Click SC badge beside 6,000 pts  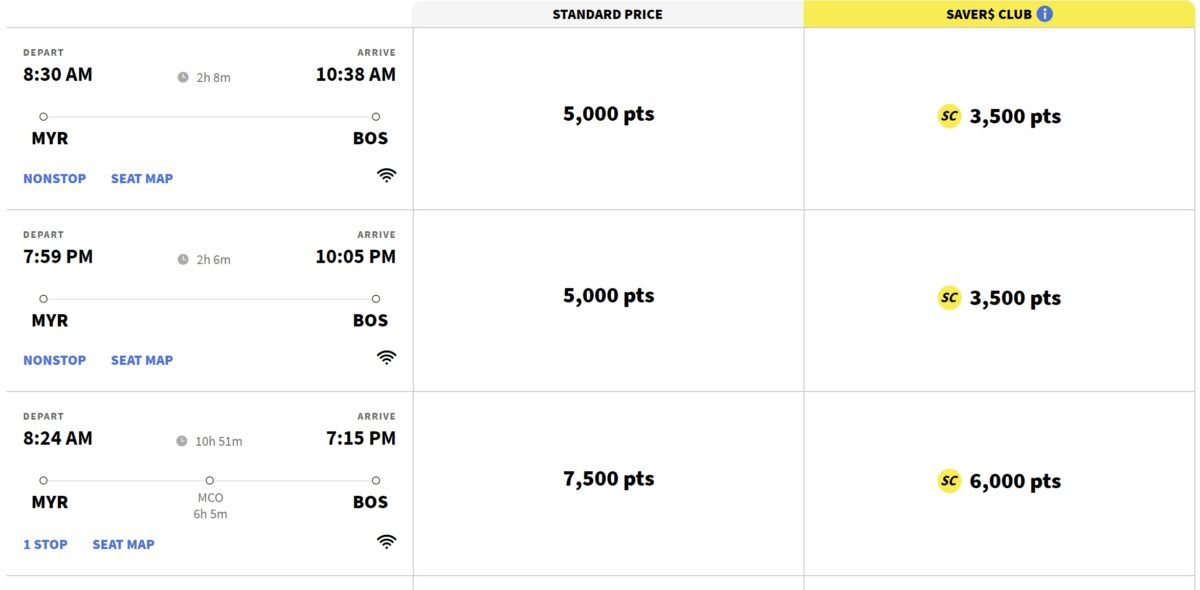(x=949, y=481)
